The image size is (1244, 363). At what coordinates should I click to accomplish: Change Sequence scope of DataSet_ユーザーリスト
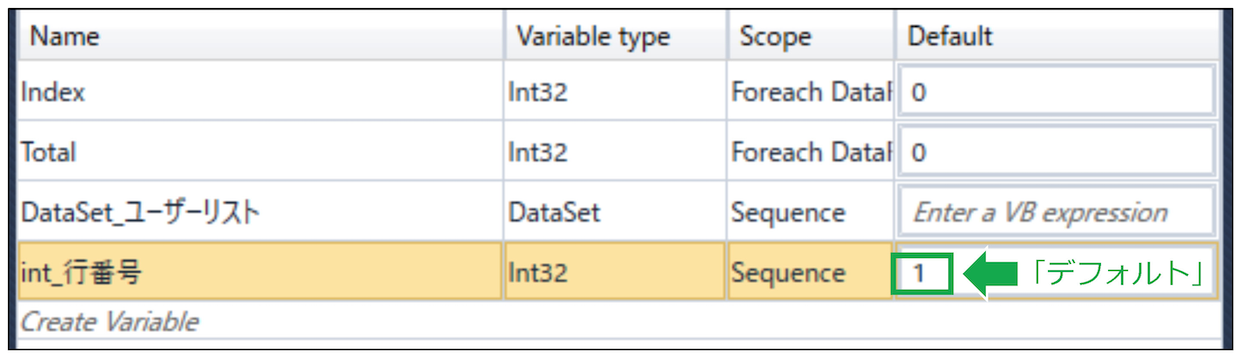click(x=810, y=212)
